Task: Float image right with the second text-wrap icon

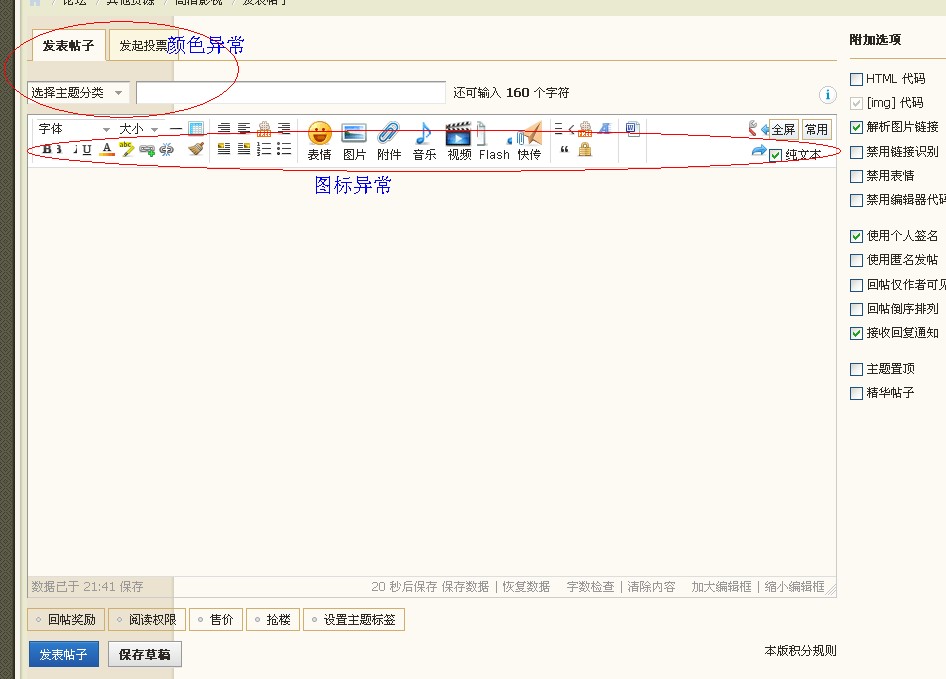Action: pyautogui.click(x=244, y=148)
